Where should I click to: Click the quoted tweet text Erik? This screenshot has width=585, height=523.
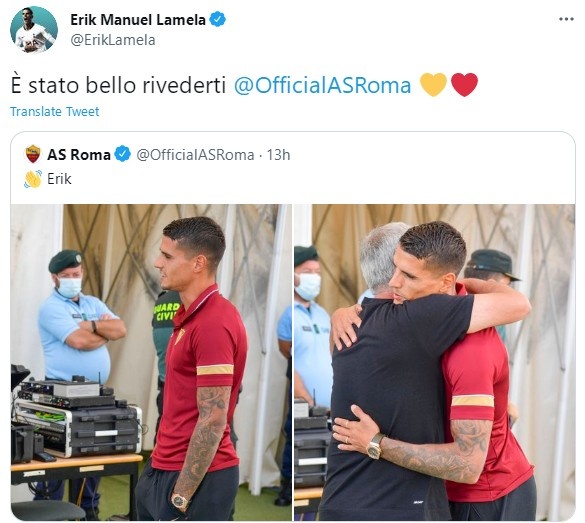point(59,179)
